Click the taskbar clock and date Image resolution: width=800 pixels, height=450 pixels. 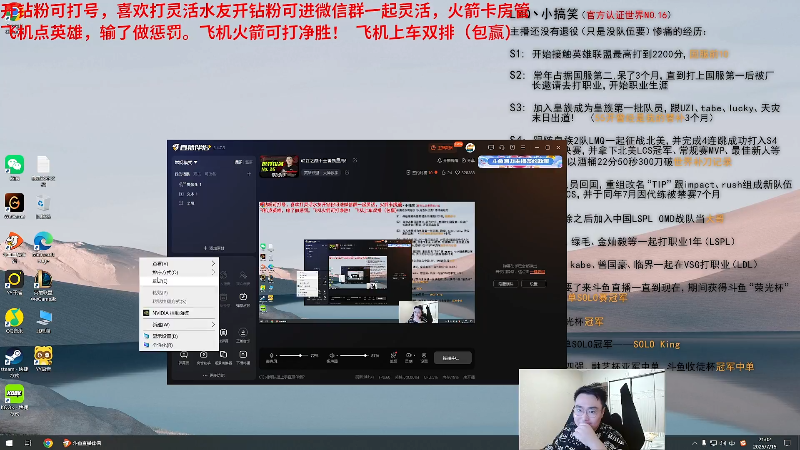point(765,443)
